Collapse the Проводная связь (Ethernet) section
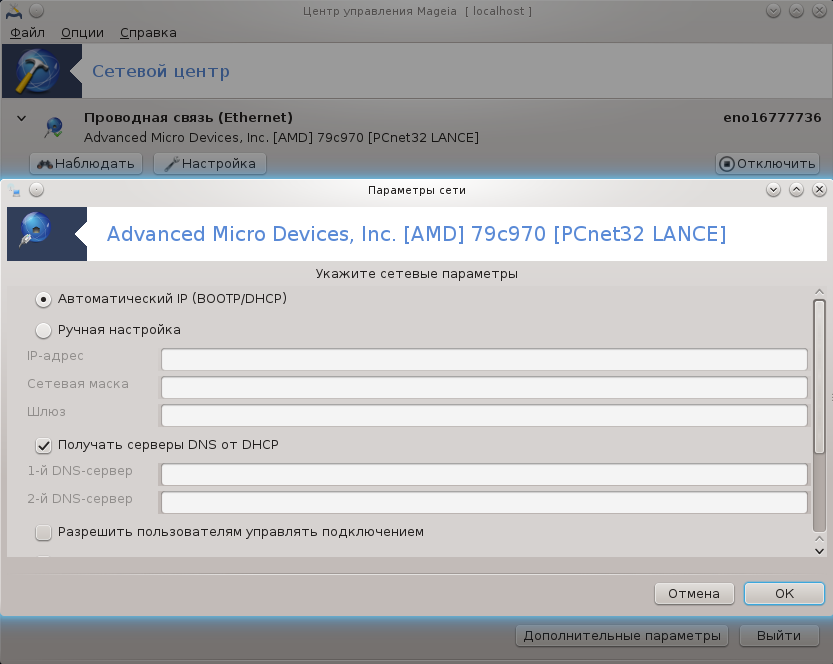The height and width of the screenshot is (664, 833). pyautogui.click(x=21, y=118)
